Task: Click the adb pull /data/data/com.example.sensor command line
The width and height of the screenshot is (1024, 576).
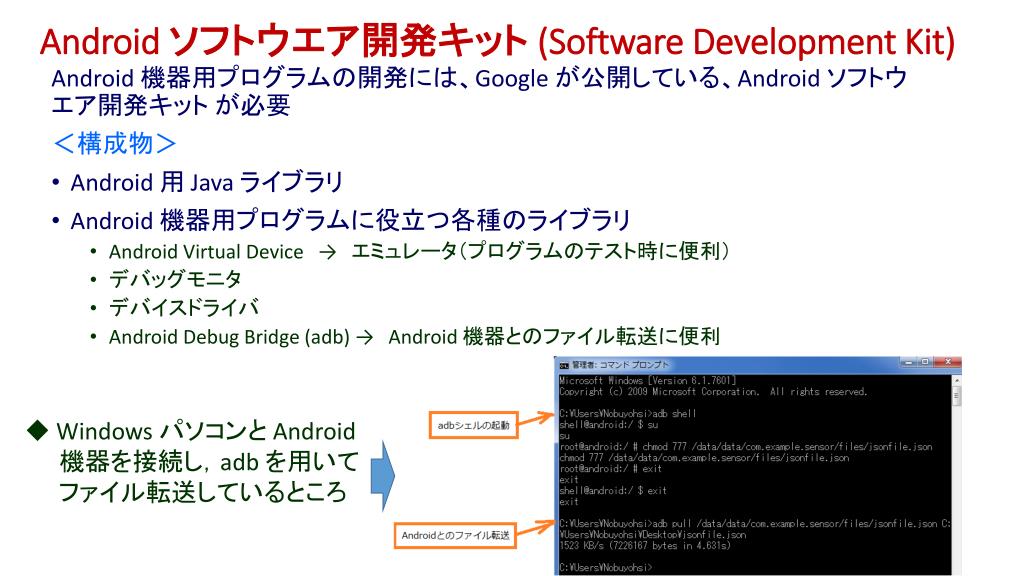Action: point(755,524)
